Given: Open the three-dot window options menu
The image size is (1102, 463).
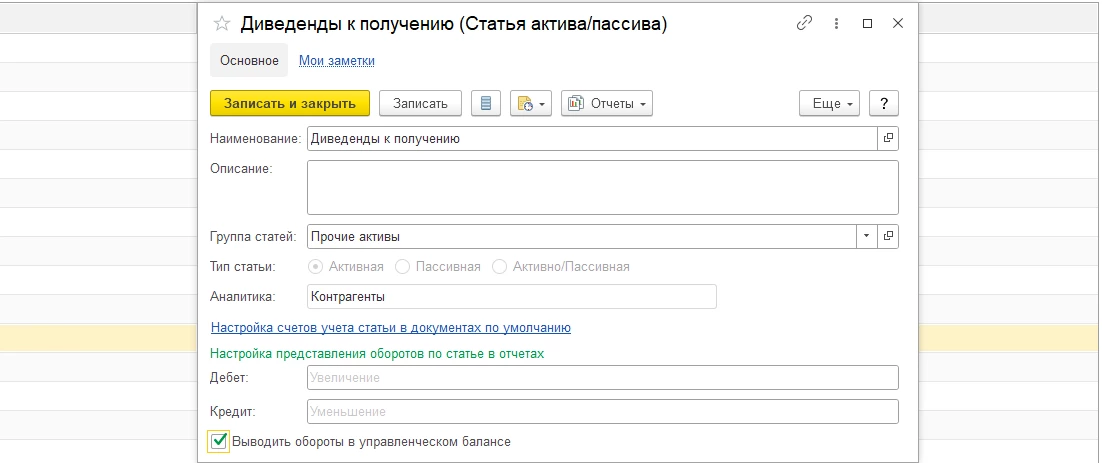Looking at the screenshot, I should 836,23.
